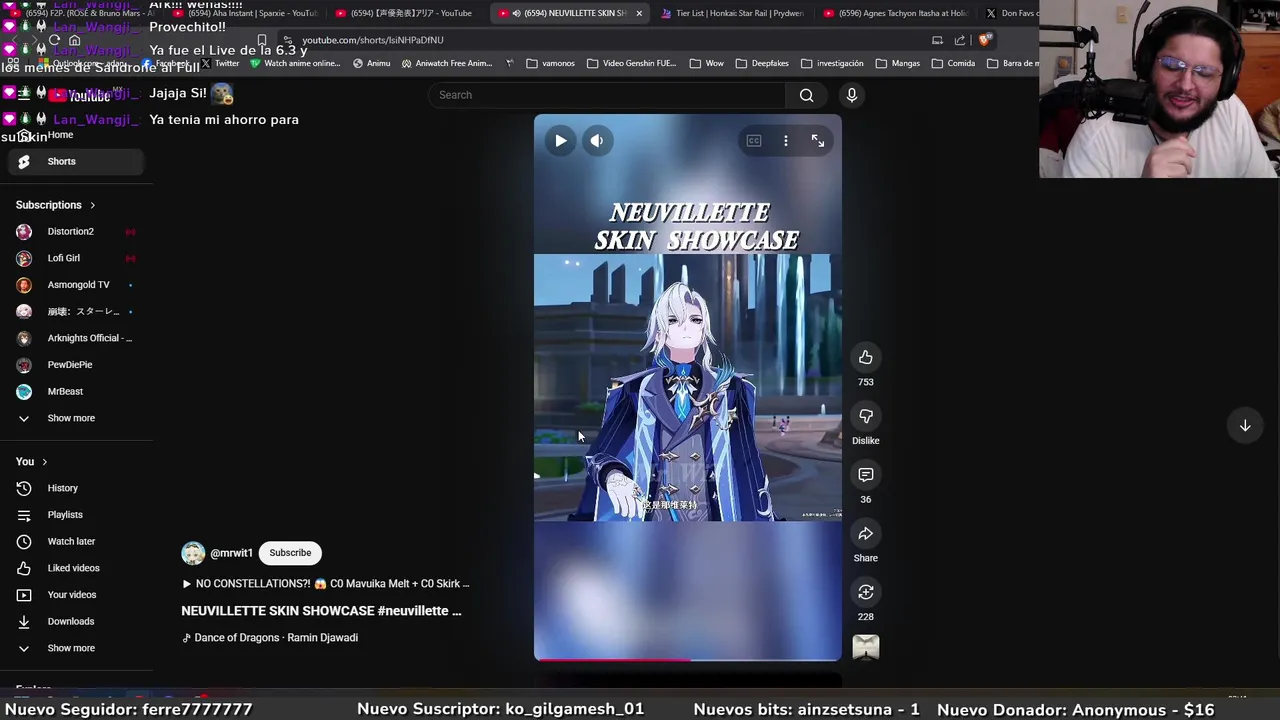Viewport: 1280px width, 720px height.
Task: Click the magnifier search button
Action: tap(806, 95)
